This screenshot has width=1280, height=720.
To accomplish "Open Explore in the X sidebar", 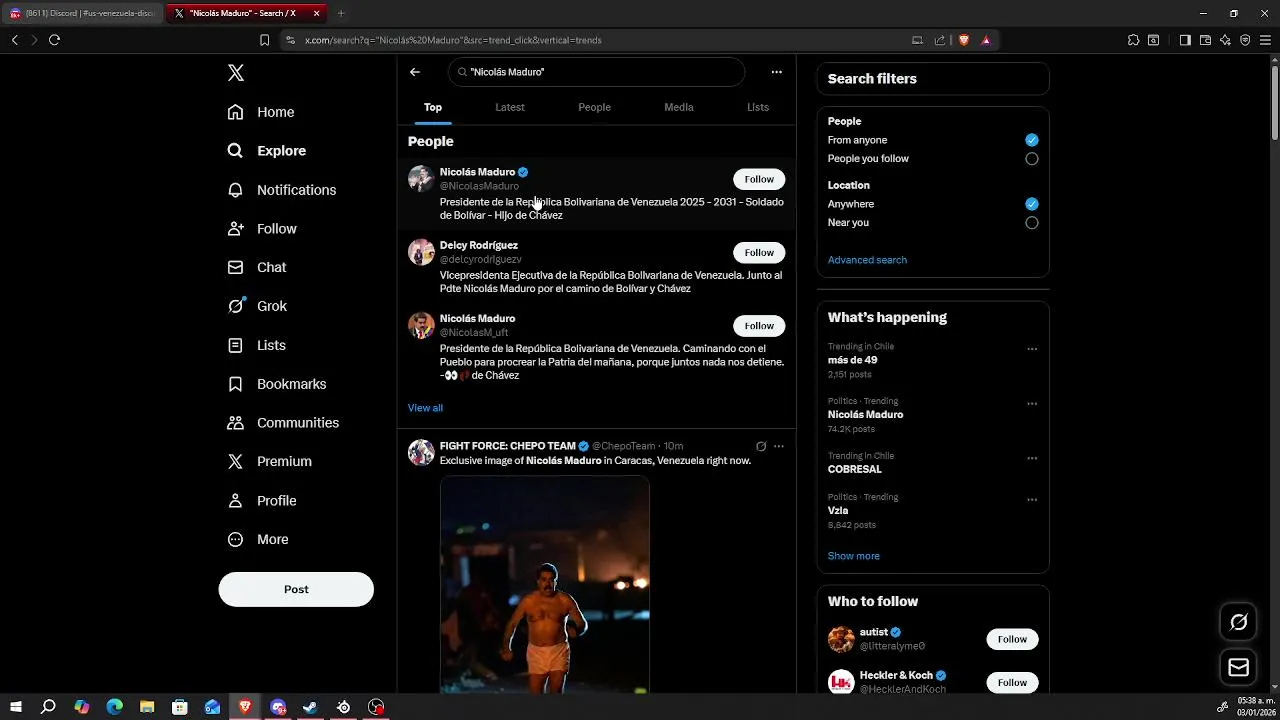I will 267,151.
